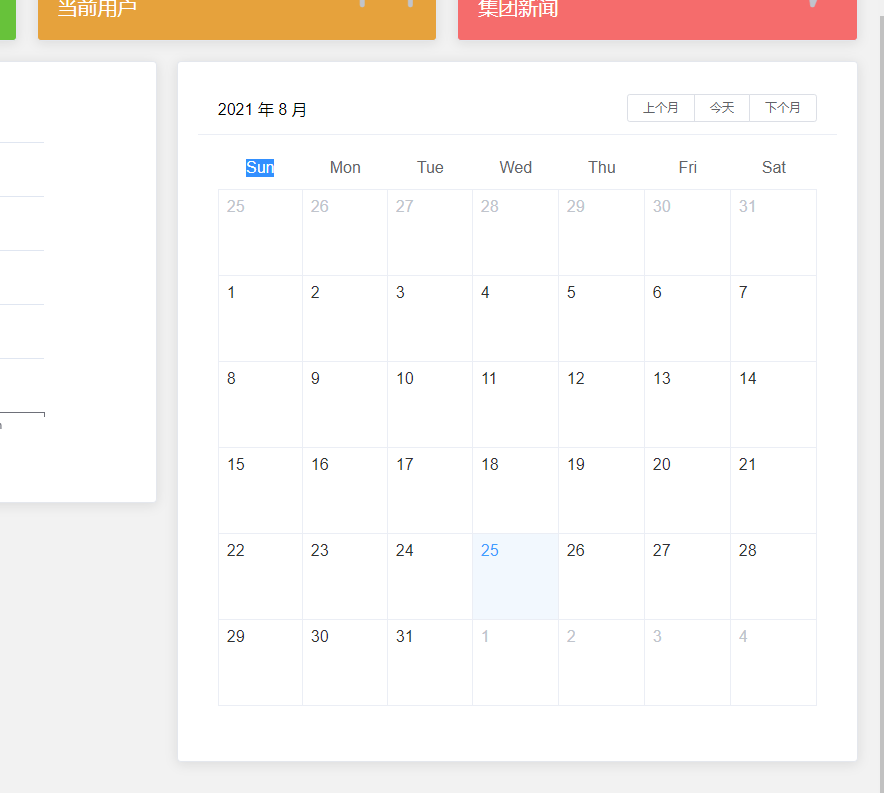Select July 31 in the first row
This screenshot has height=793, width=884.
[774, 233]
